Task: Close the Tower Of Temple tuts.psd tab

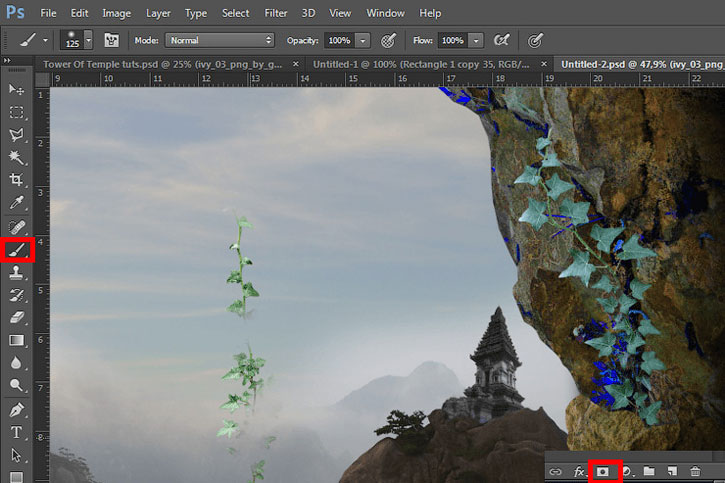Action: tap(295, 64)
